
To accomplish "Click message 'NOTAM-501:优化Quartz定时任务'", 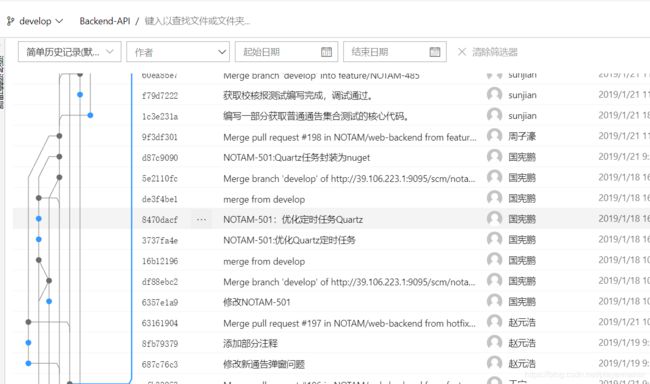I will click(289, 240).
